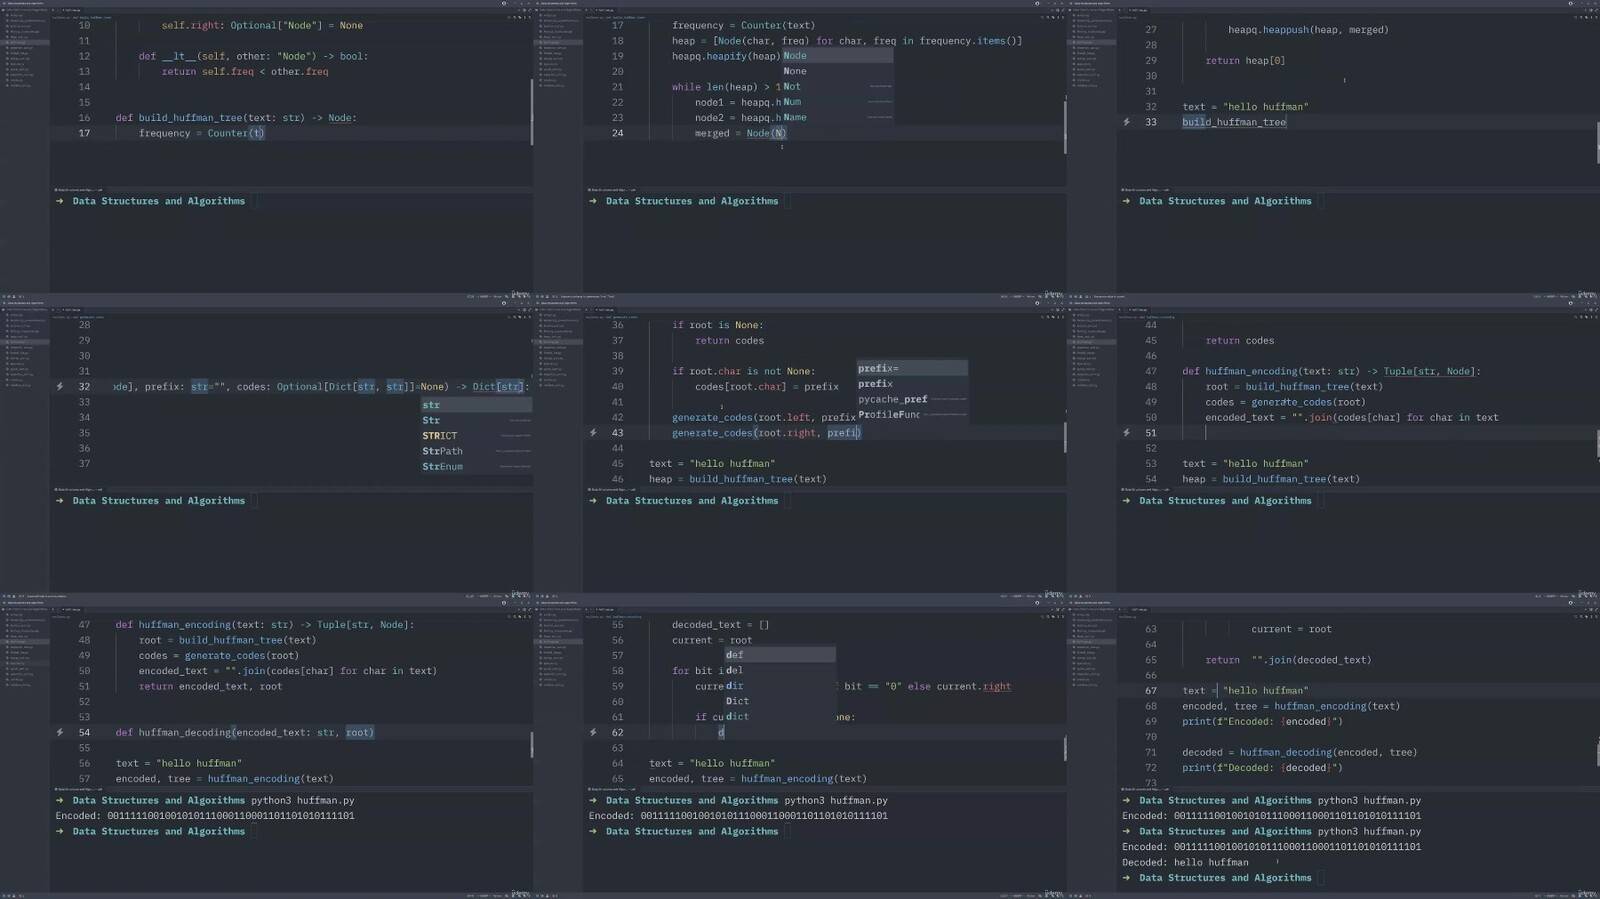This screenshot has height=899, width=1600.
Task: Choose capitalized 'Dict' completion suggestion
Action: (780, 701)
